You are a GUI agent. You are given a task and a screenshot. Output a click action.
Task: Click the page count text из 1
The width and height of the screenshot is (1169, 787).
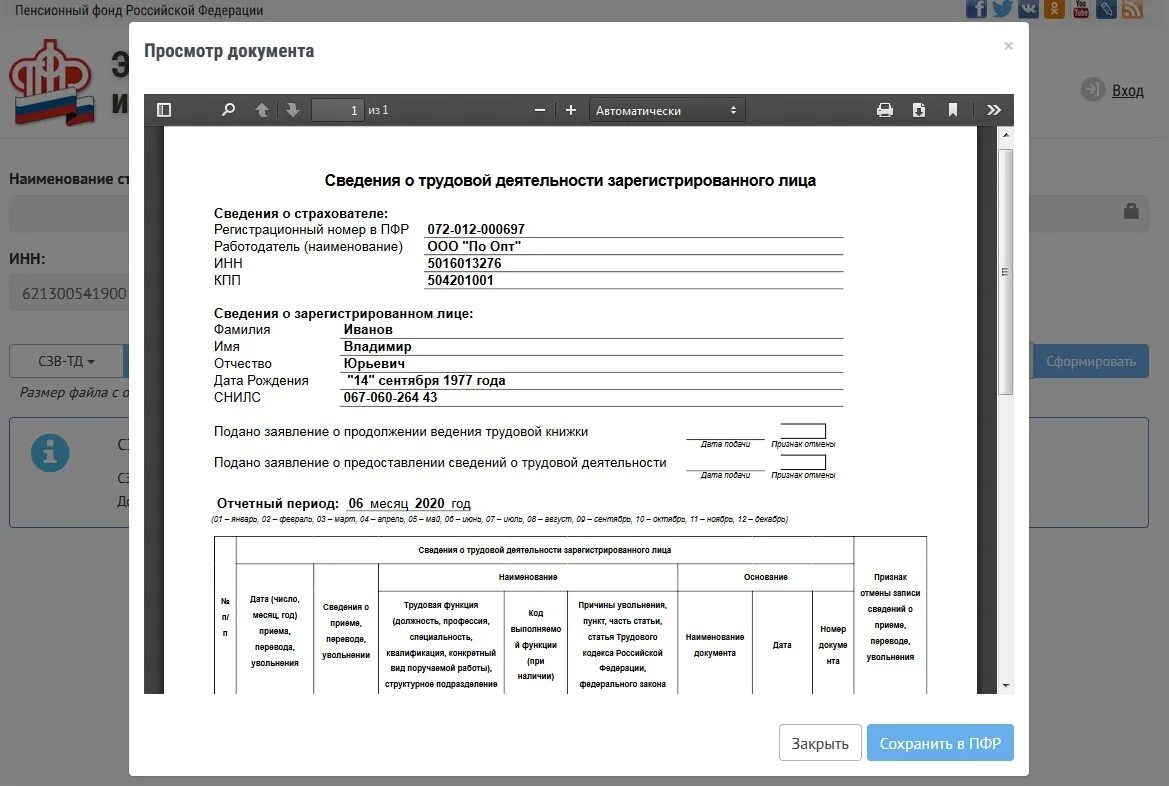pyautogui.click(x=378, y=110)
